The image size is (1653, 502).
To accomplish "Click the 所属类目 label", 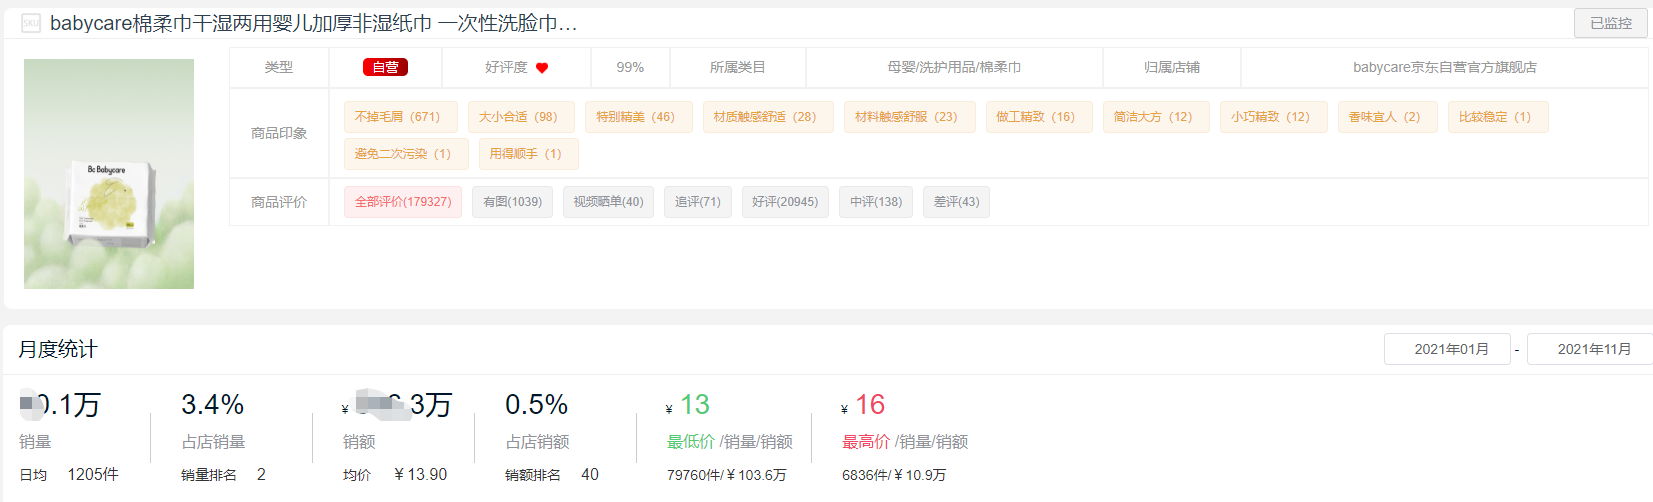I will click(738, 67).
